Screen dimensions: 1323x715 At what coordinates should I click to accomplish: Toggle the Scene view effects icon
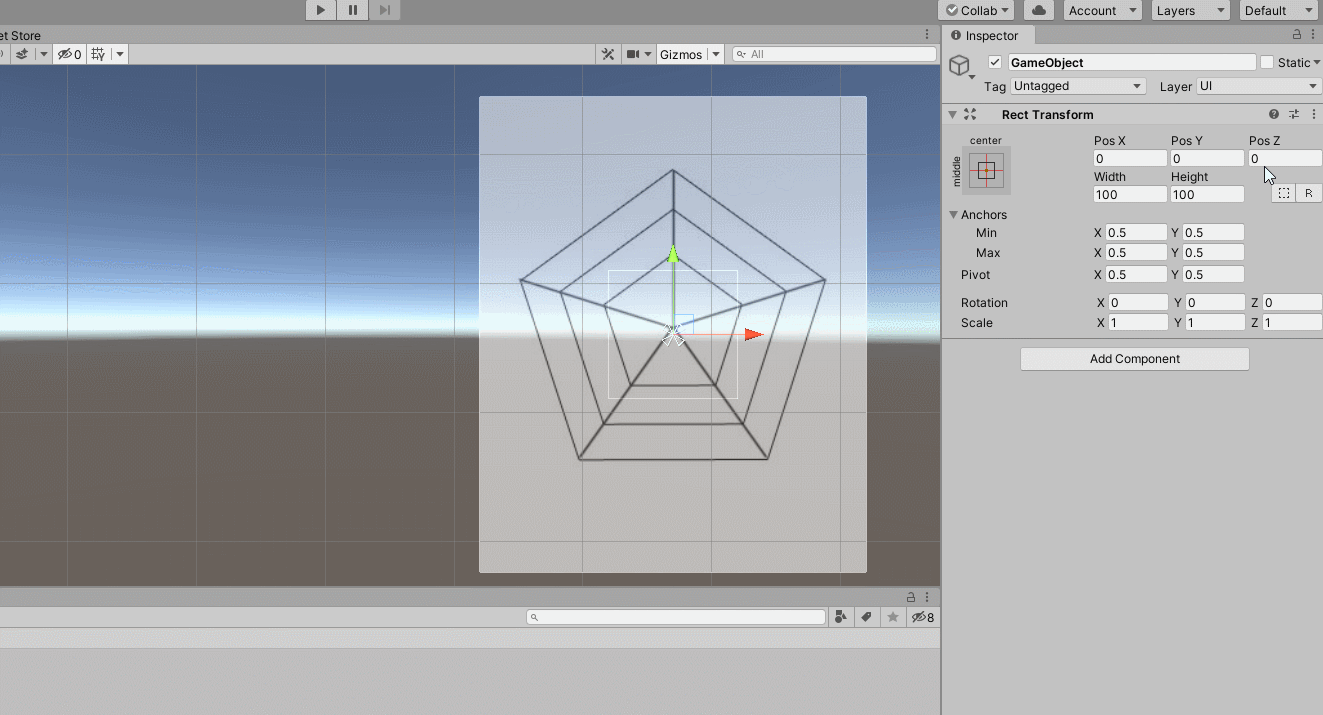tap(21, 54)
